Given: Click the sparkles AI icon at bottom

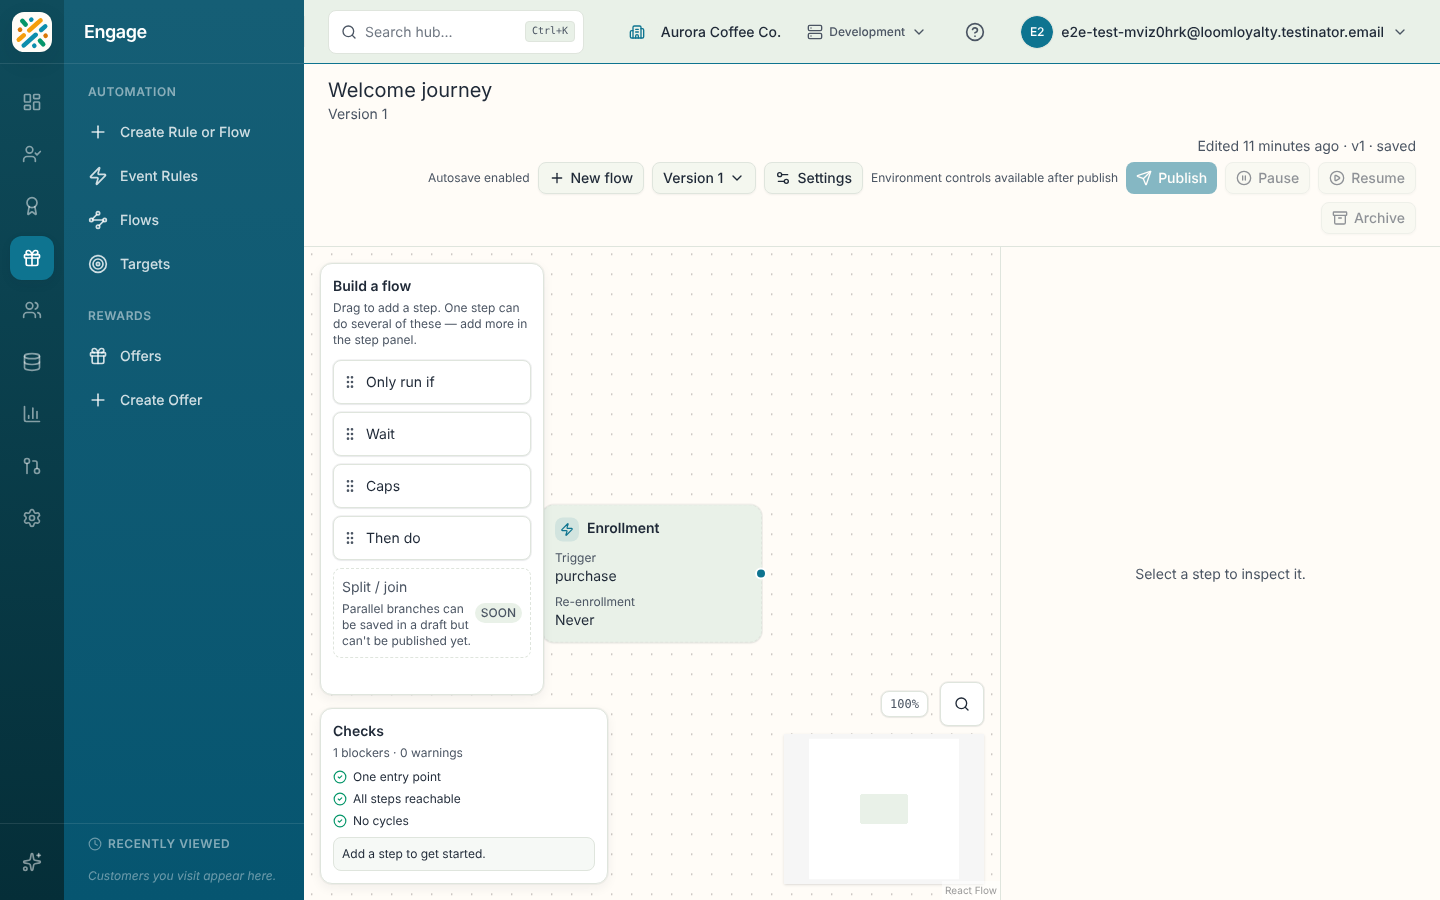Looking at the screenshot, I should click(32, 862).
